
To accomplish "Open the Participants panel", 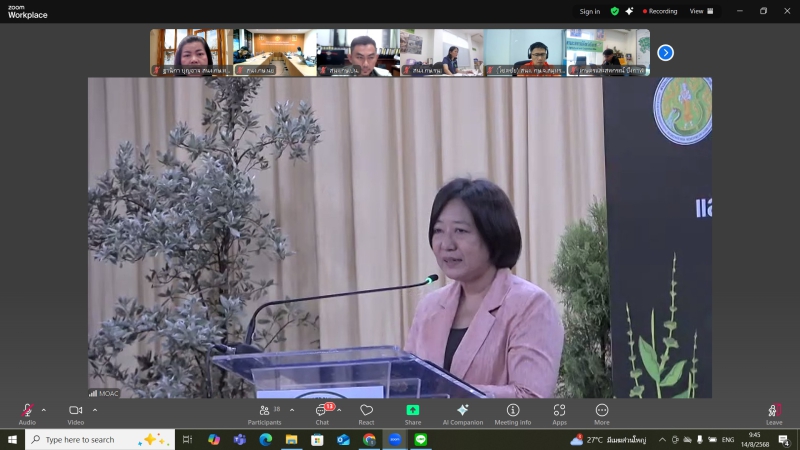I will (264, 414).
